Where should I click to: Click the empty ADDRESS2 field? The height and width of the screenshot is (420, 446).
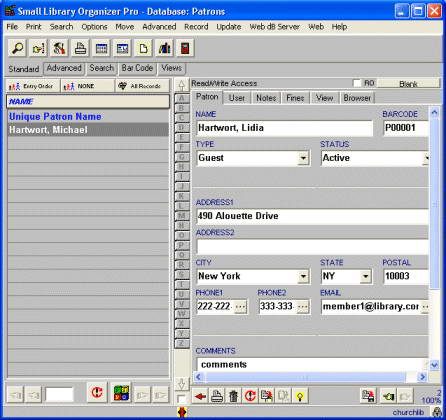(312, 247)
